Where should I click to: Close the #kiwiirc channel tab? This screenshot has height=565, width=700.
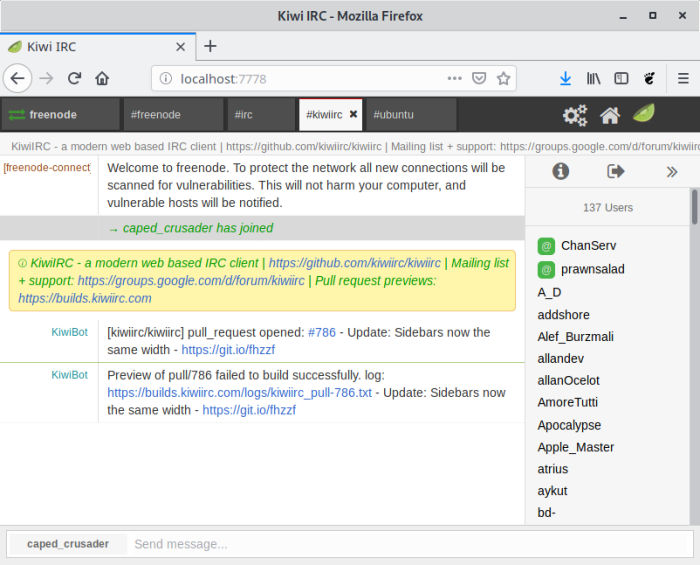353,114
